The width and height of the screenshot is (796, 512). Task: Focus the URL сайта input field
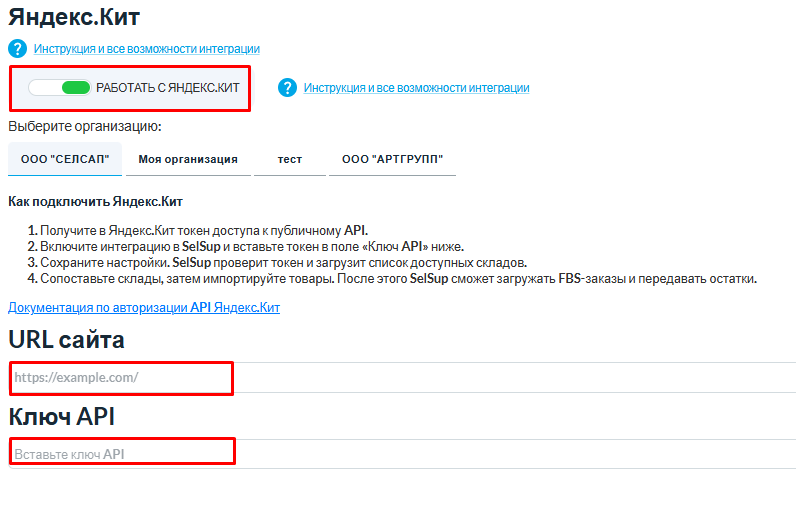coord(402,378)
